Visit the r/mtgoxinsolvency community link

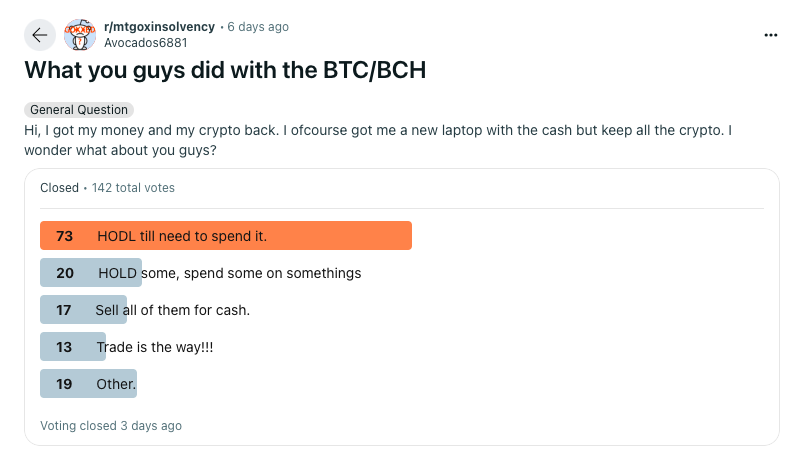coord(159,27)
